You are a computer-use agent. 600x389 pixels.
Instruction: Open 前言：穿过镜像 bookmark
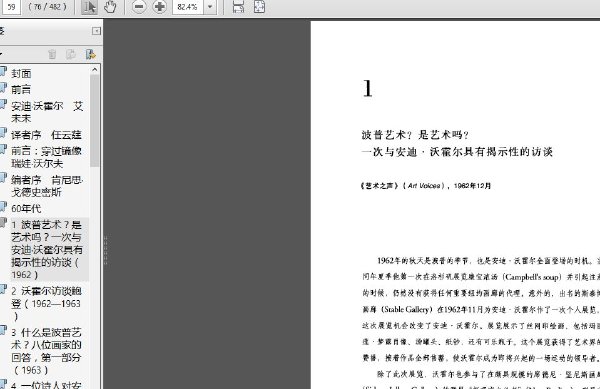(x=46, y=157)
